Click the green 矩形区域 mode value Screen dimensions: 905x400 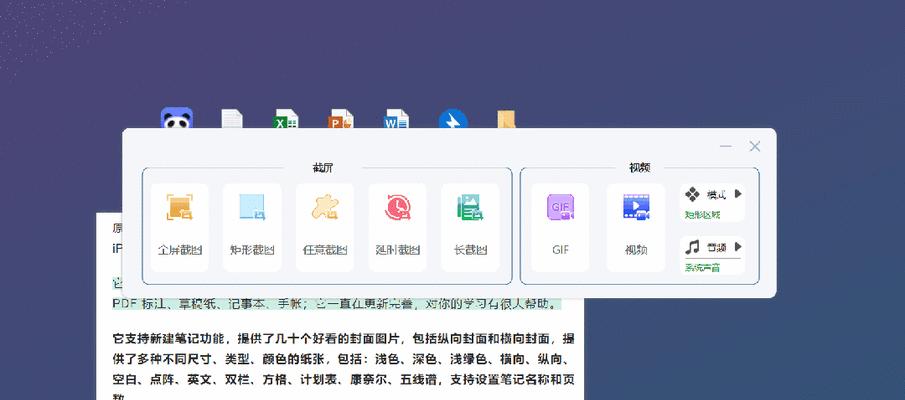[702, 215]
